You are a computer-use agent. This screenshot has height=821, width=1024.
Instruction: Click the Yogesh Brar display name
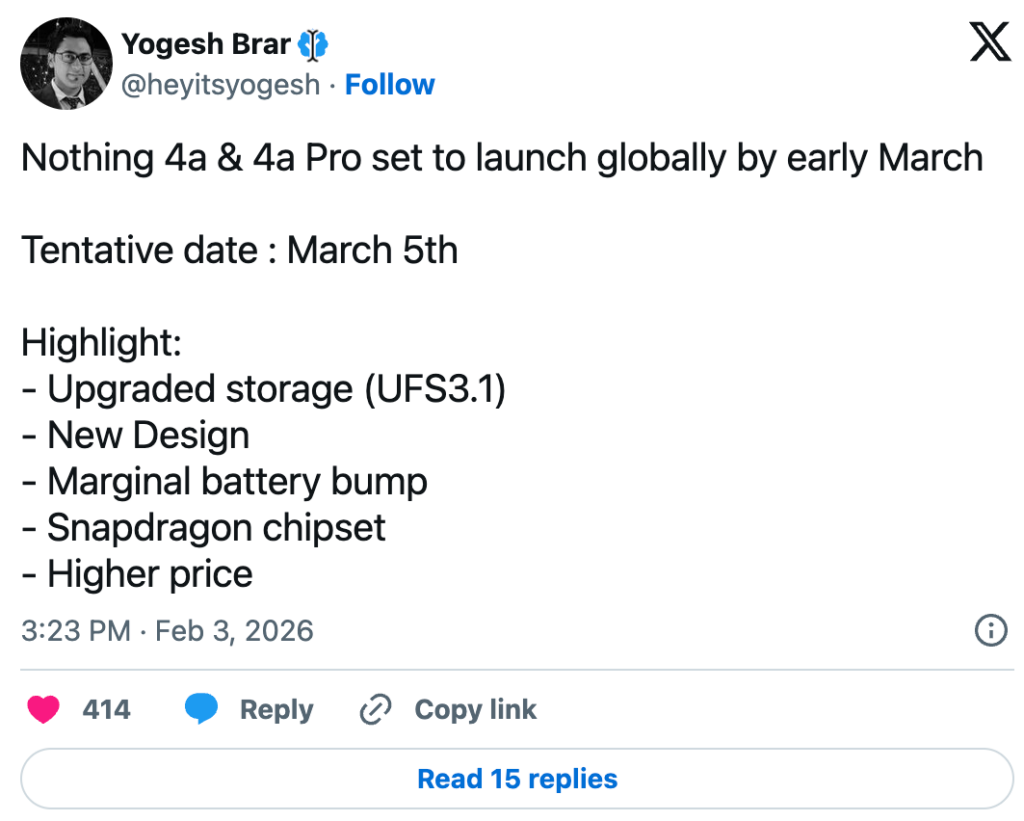tap(206, 45)
